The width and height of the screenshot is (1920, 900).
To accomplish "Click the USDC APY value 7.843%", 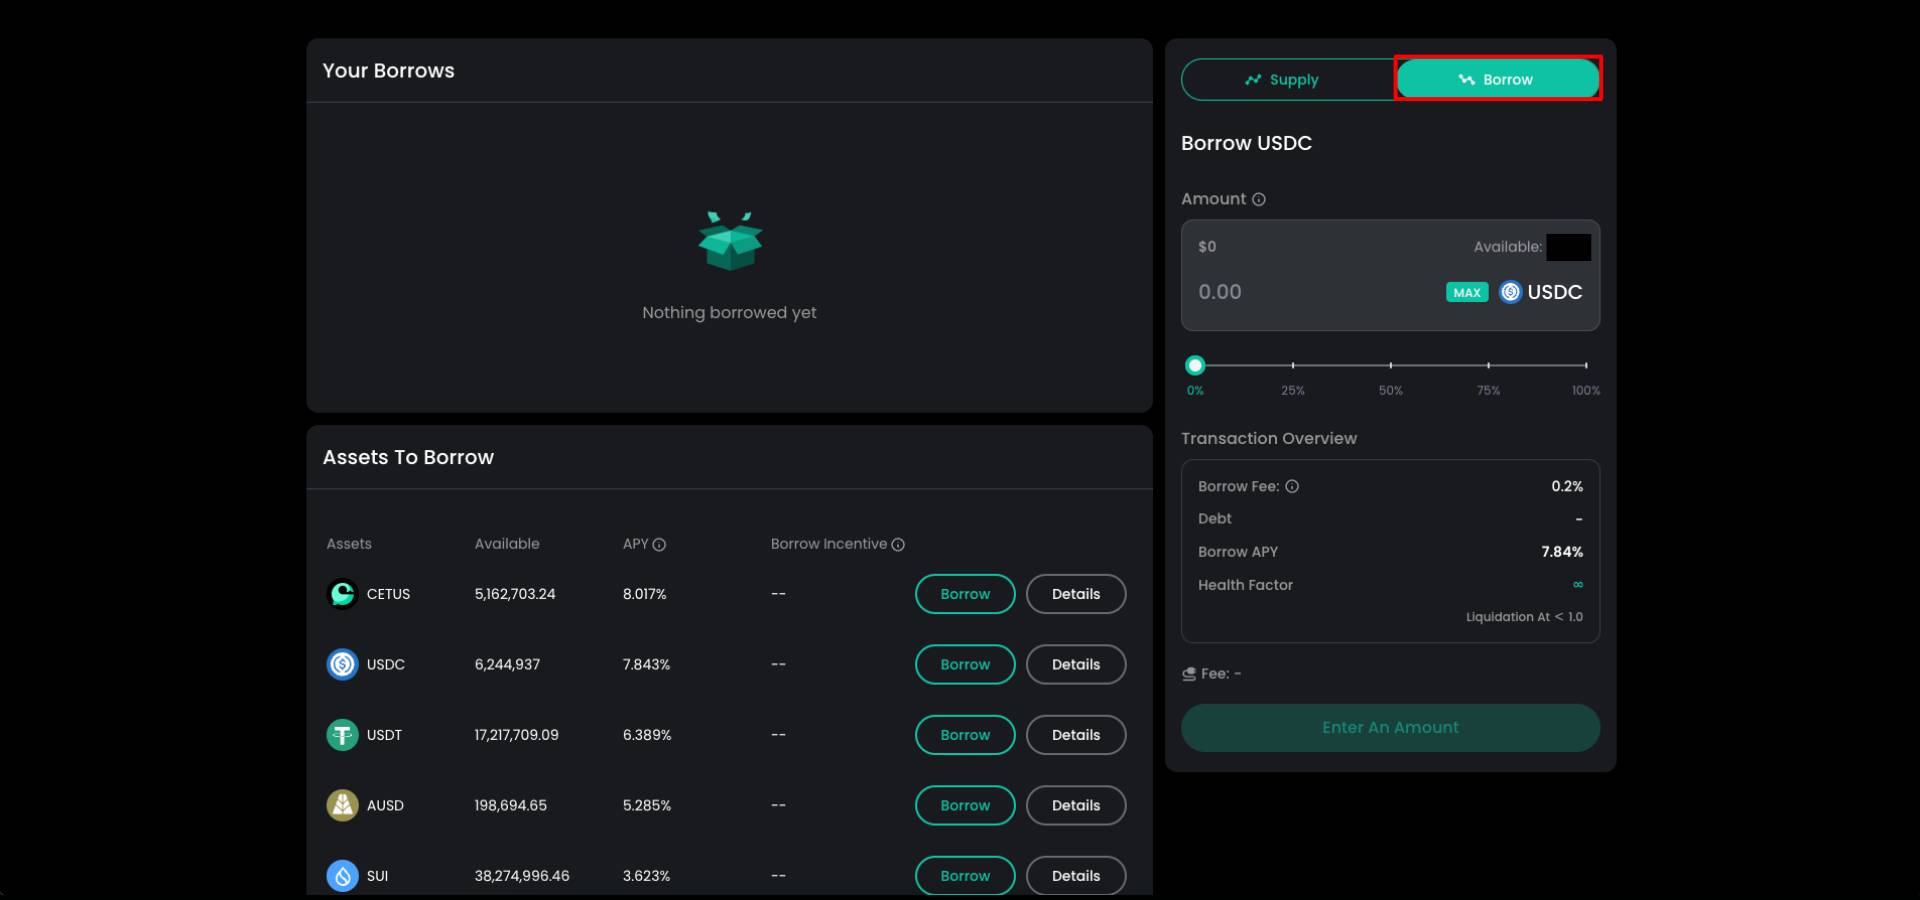I will pos(646,664).
